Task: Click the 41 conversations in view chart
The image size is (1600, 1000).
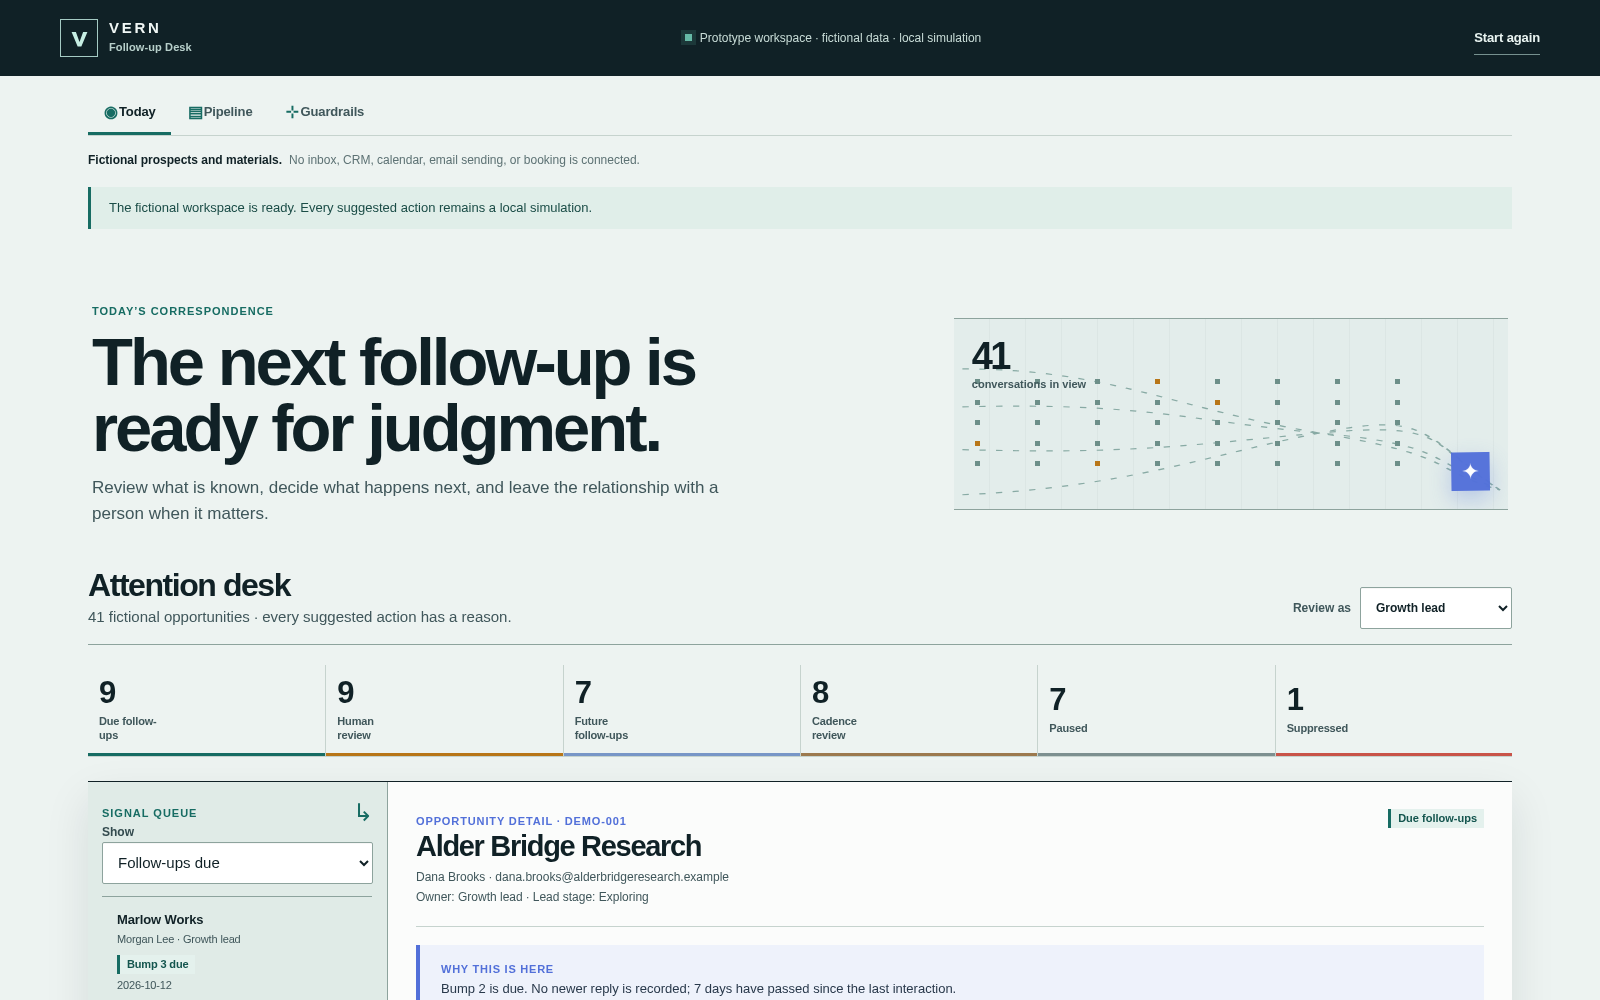Action: 1231,414
